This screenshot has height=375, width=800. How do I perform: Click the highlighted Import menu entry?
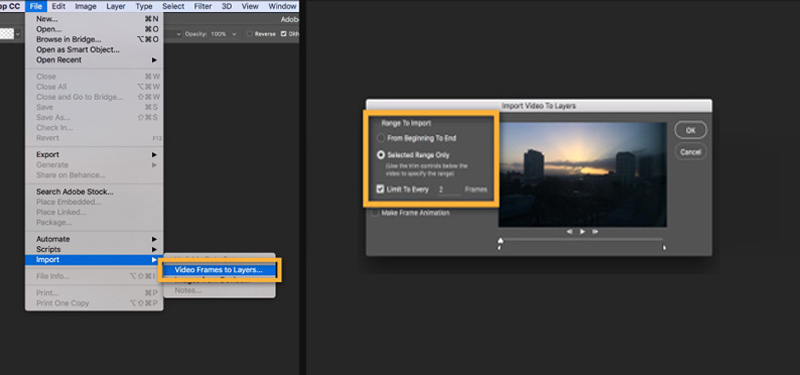94,260
